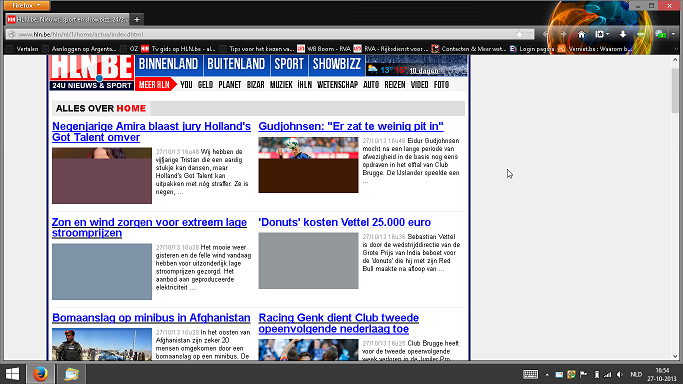Image resolution: width=683 pixels, height=384 pixels.
Task: Go back one page with the arrow
Action: point(545,34)
